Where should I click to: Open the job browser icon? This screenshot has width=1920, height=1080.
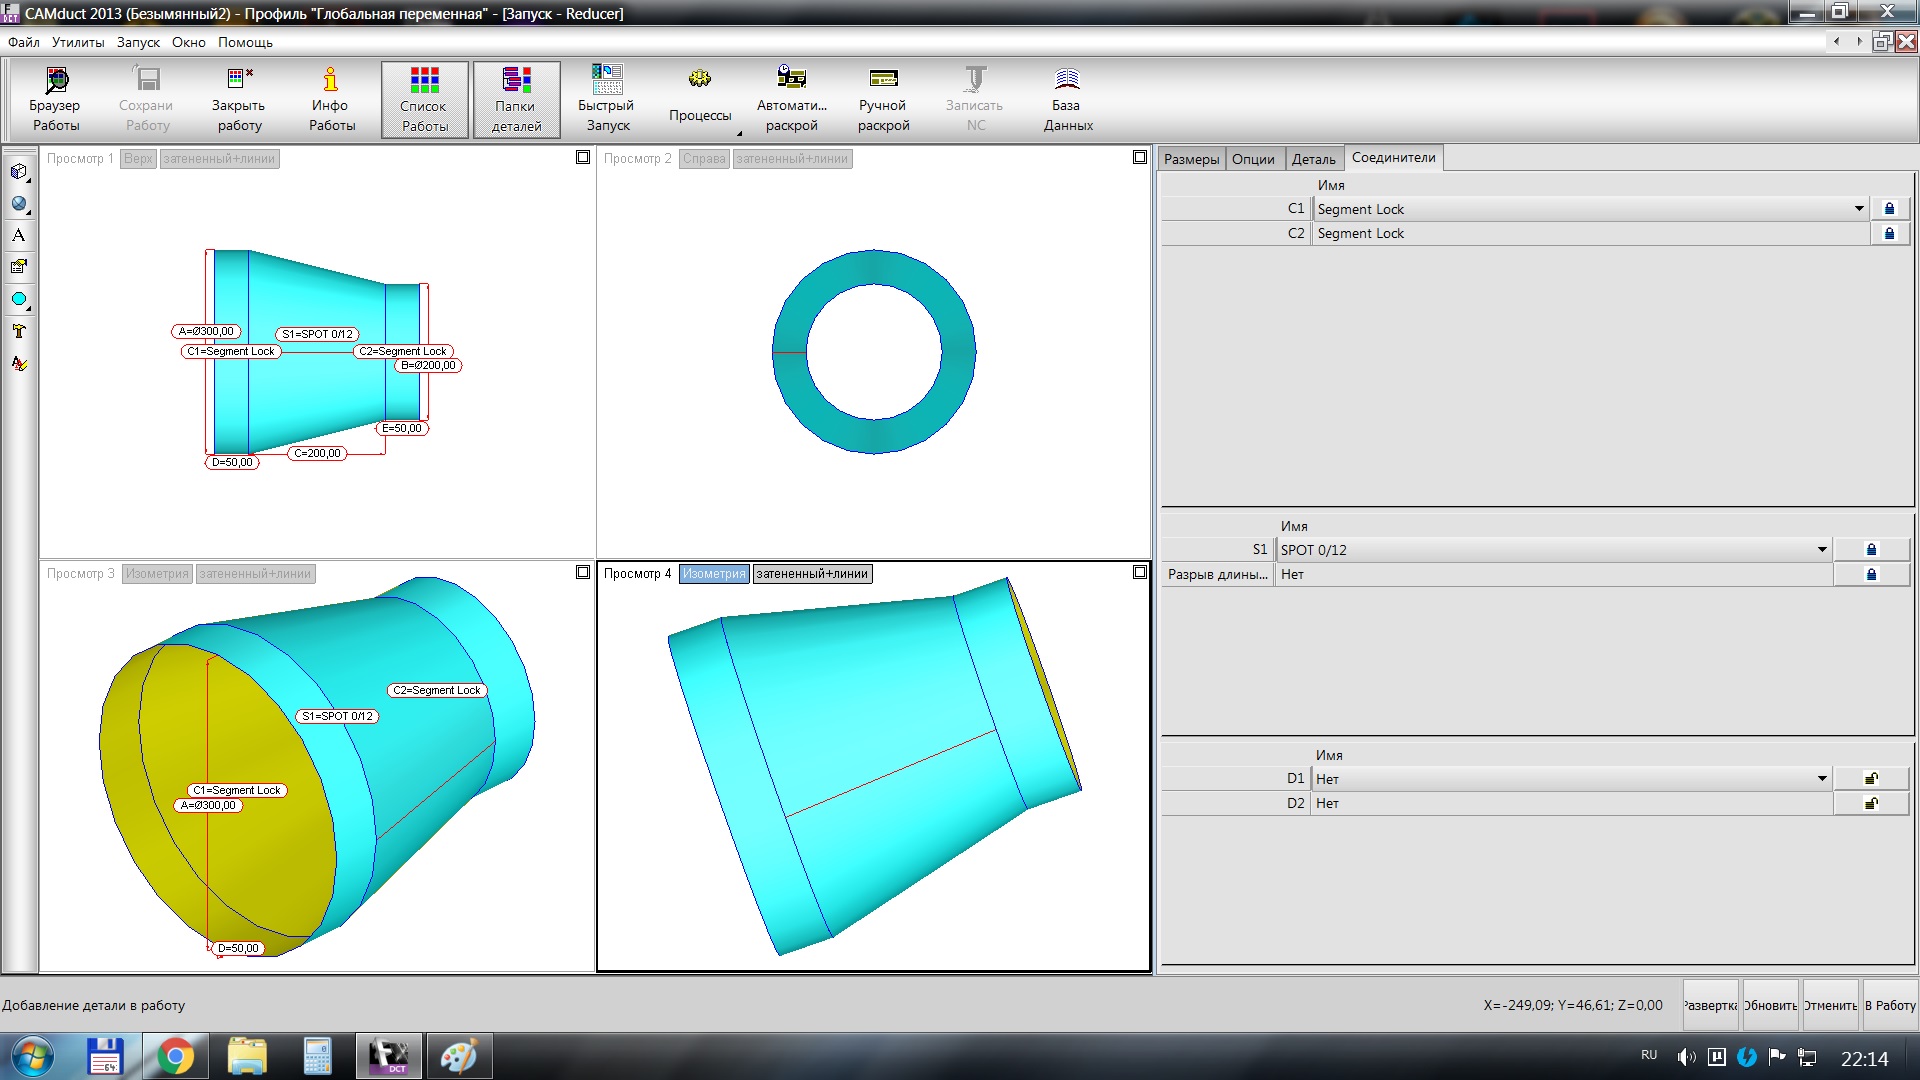[x=55, y=81]
